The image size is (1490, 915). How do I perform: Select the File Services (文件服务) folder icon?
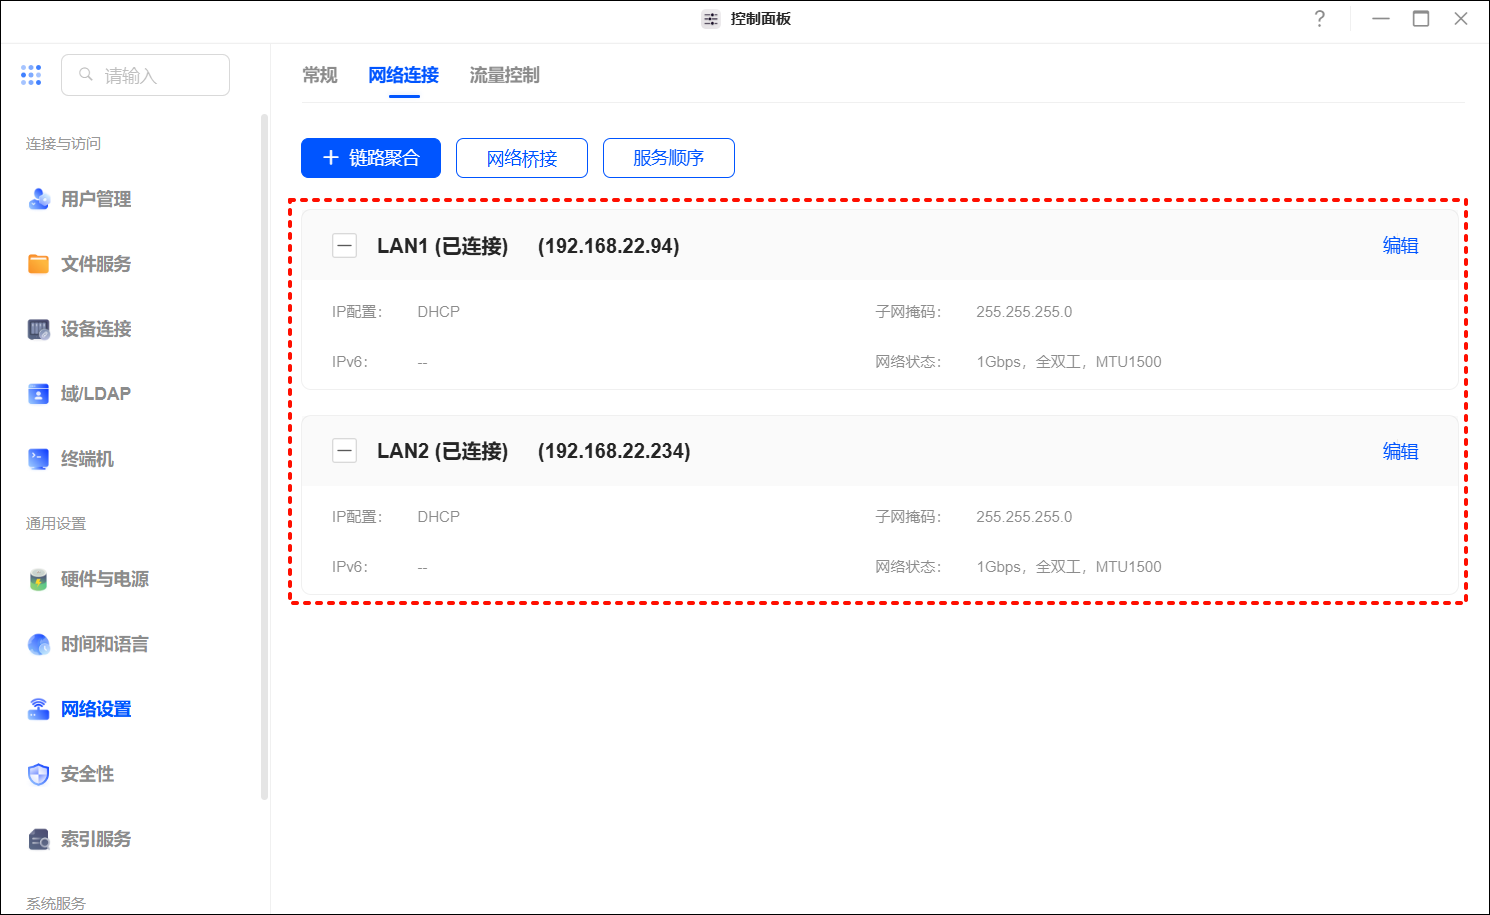[38, 264]
